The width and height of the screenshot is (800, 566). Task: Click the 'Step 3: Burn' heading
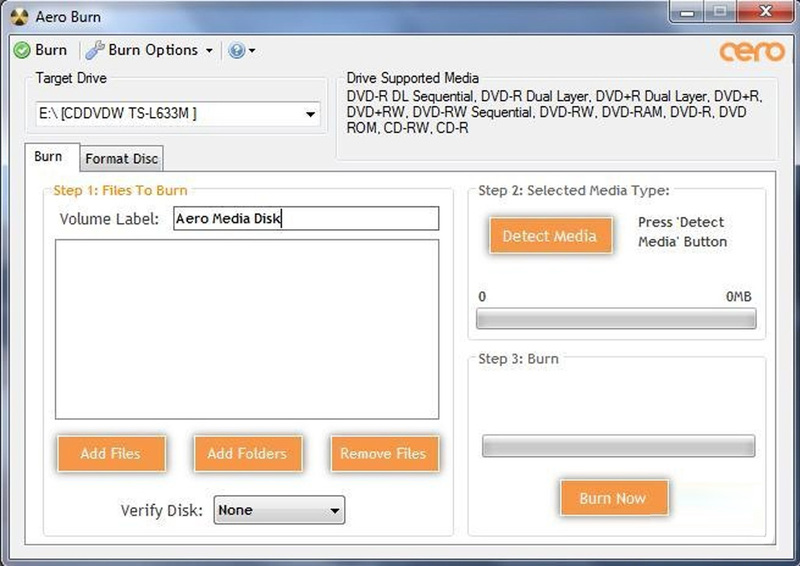point(518,359)
